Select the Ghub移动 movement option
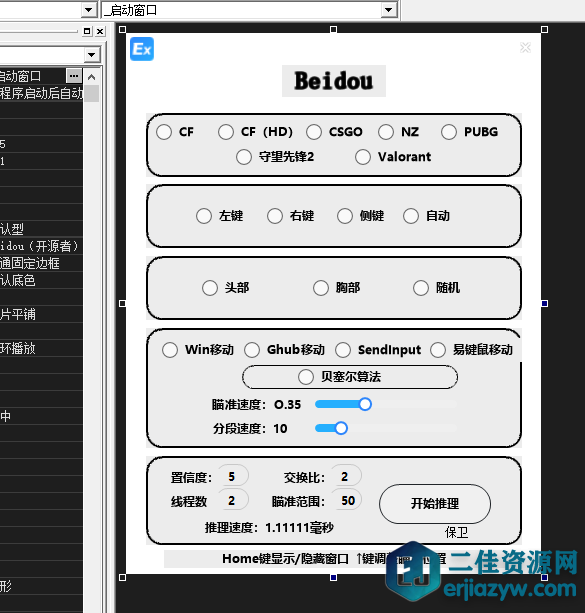 click(252, 350)
